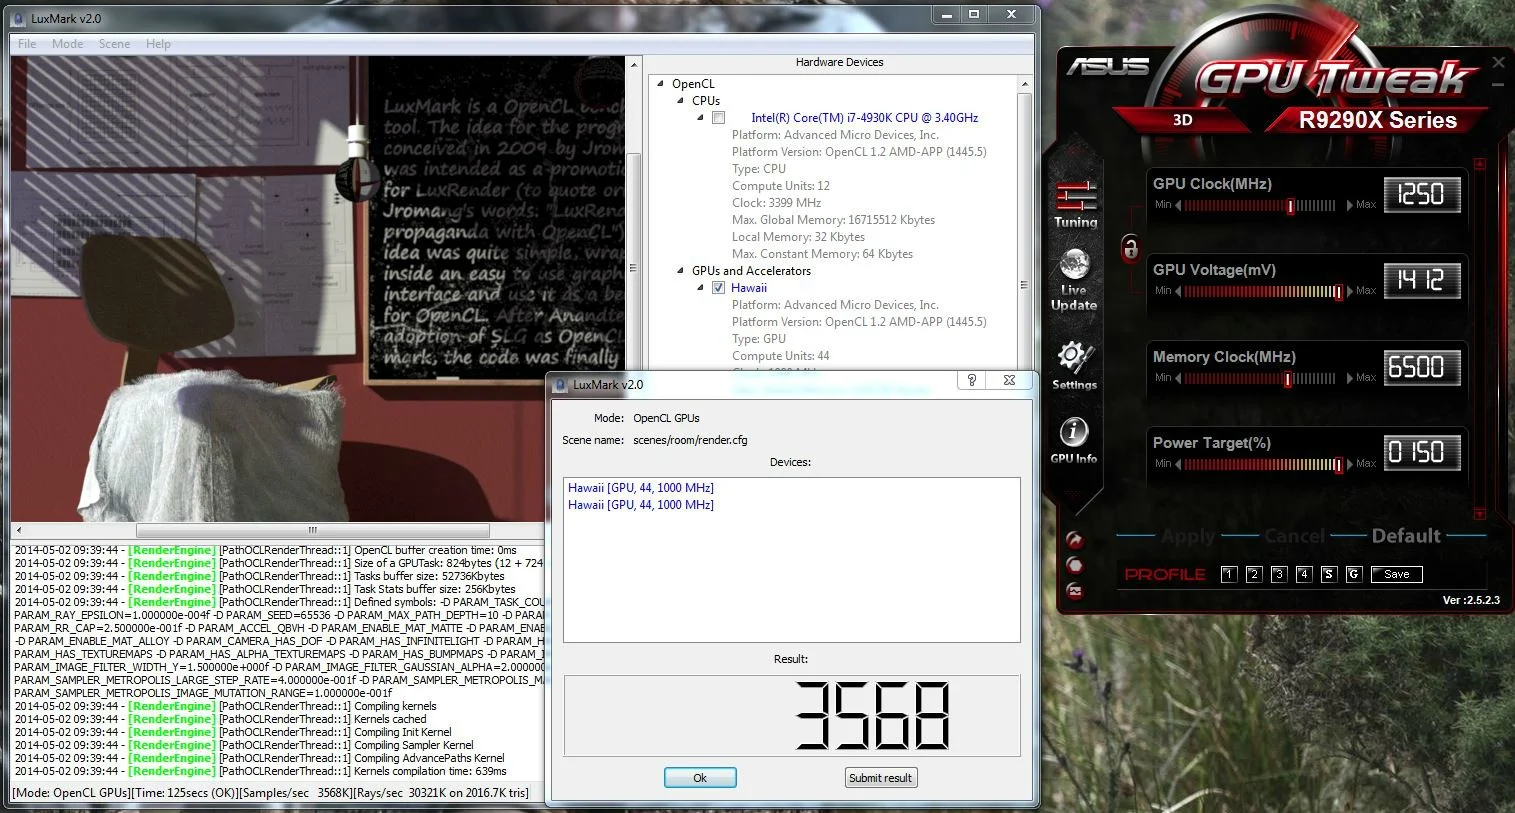The image size is (1515, 813).
Task: Open Live Update in GPU Tweak
Action: [1074, 280]
